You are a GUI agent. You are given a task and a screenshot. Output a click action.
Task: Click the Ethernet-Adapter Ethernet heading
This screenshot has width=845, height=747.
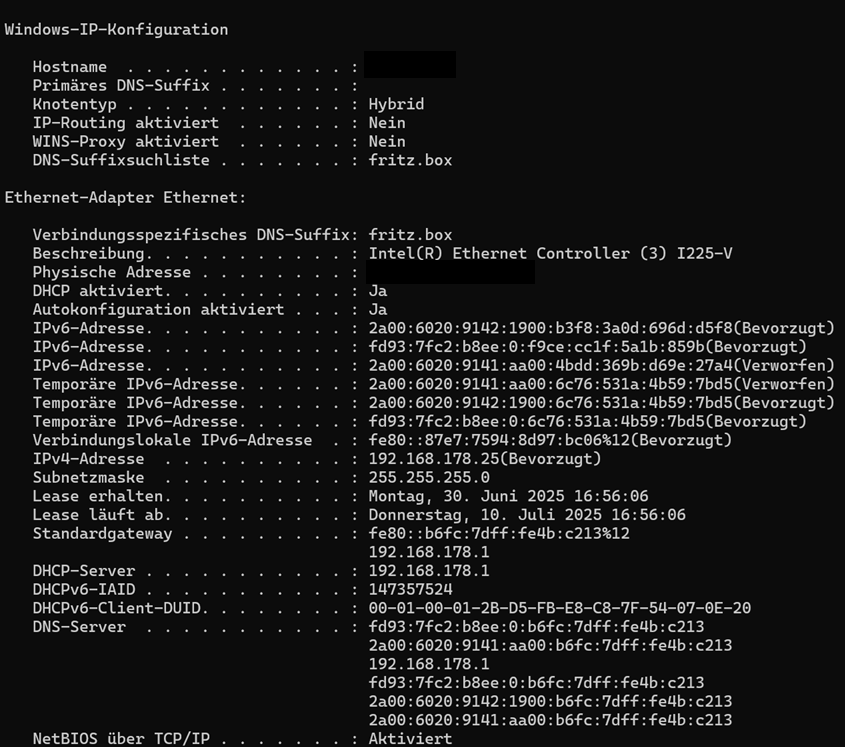click(125, 197)
